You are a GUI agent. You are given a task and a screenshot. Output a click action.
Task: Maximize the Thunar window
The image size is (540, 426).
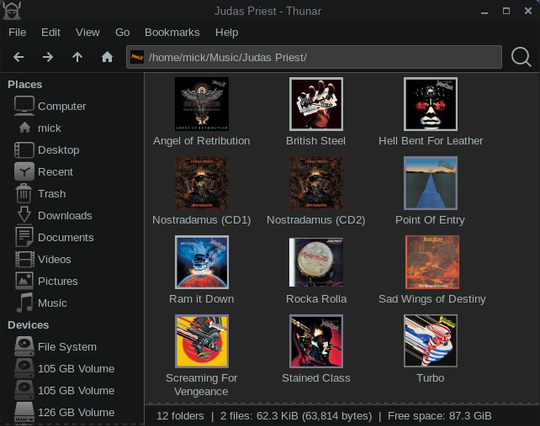(506, 11)
